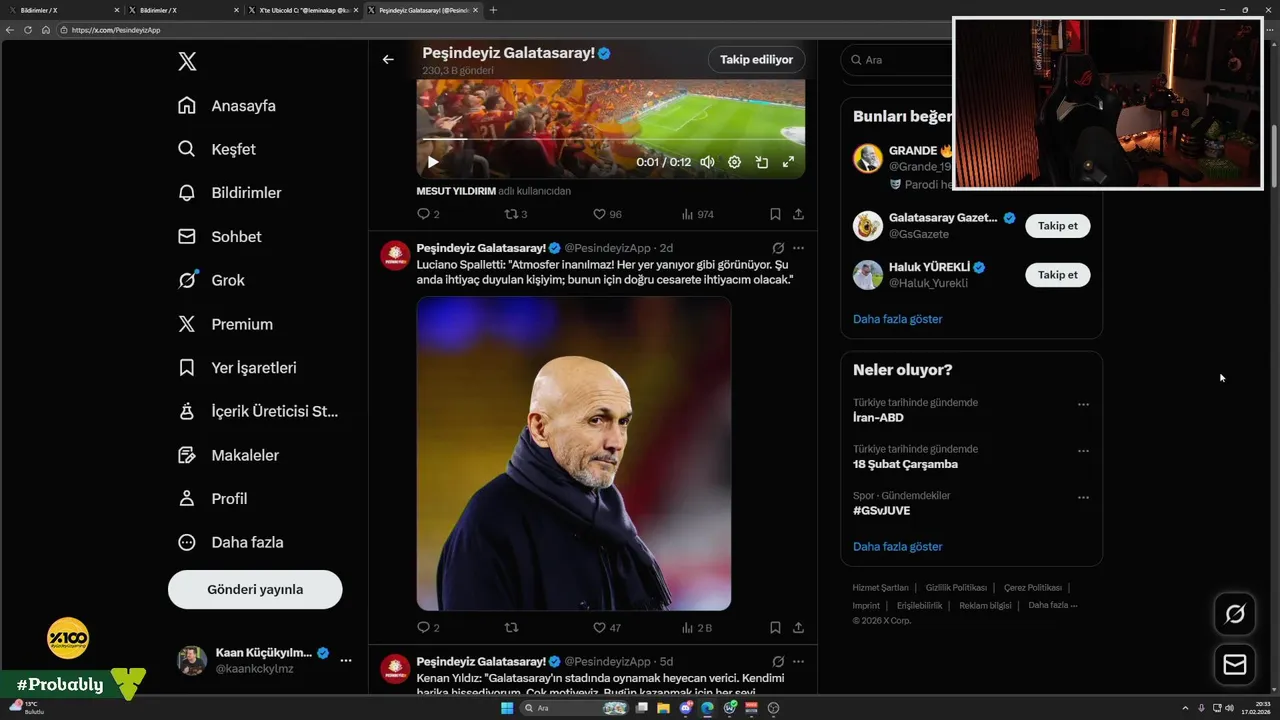Screen dimensions: 1280x720
Task: Open the X logo home icon
Action: click(187, 62)
